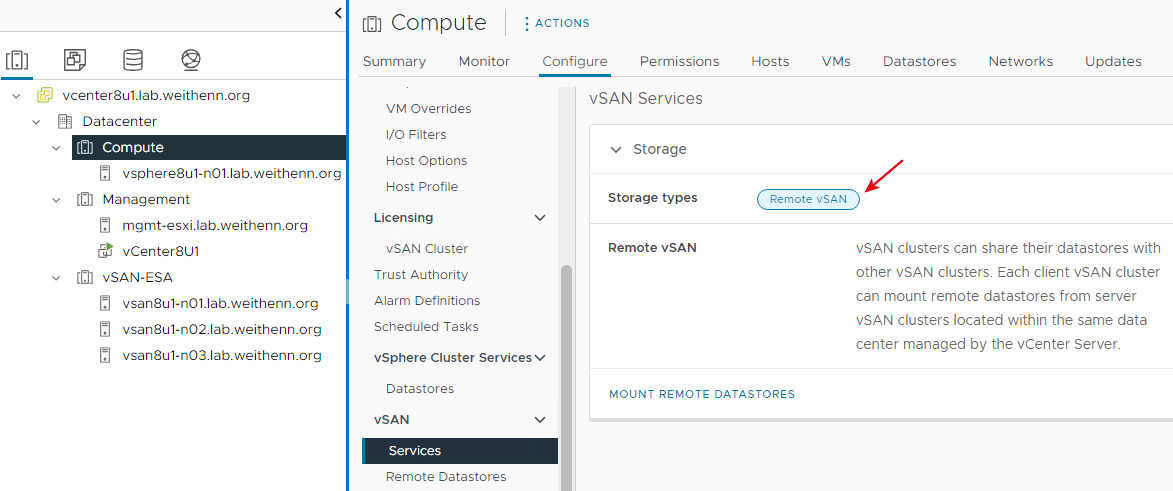The image size is (1173, 491).
Task: Open vSAN Cluster licensing page
Action: click(427, 248)
